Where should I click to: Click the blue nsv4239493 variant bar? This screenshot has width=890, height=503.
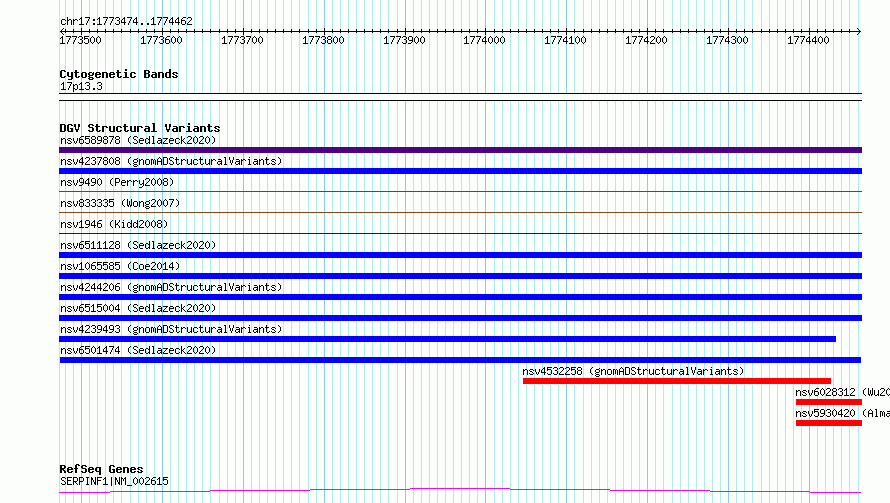pos(447,339)
